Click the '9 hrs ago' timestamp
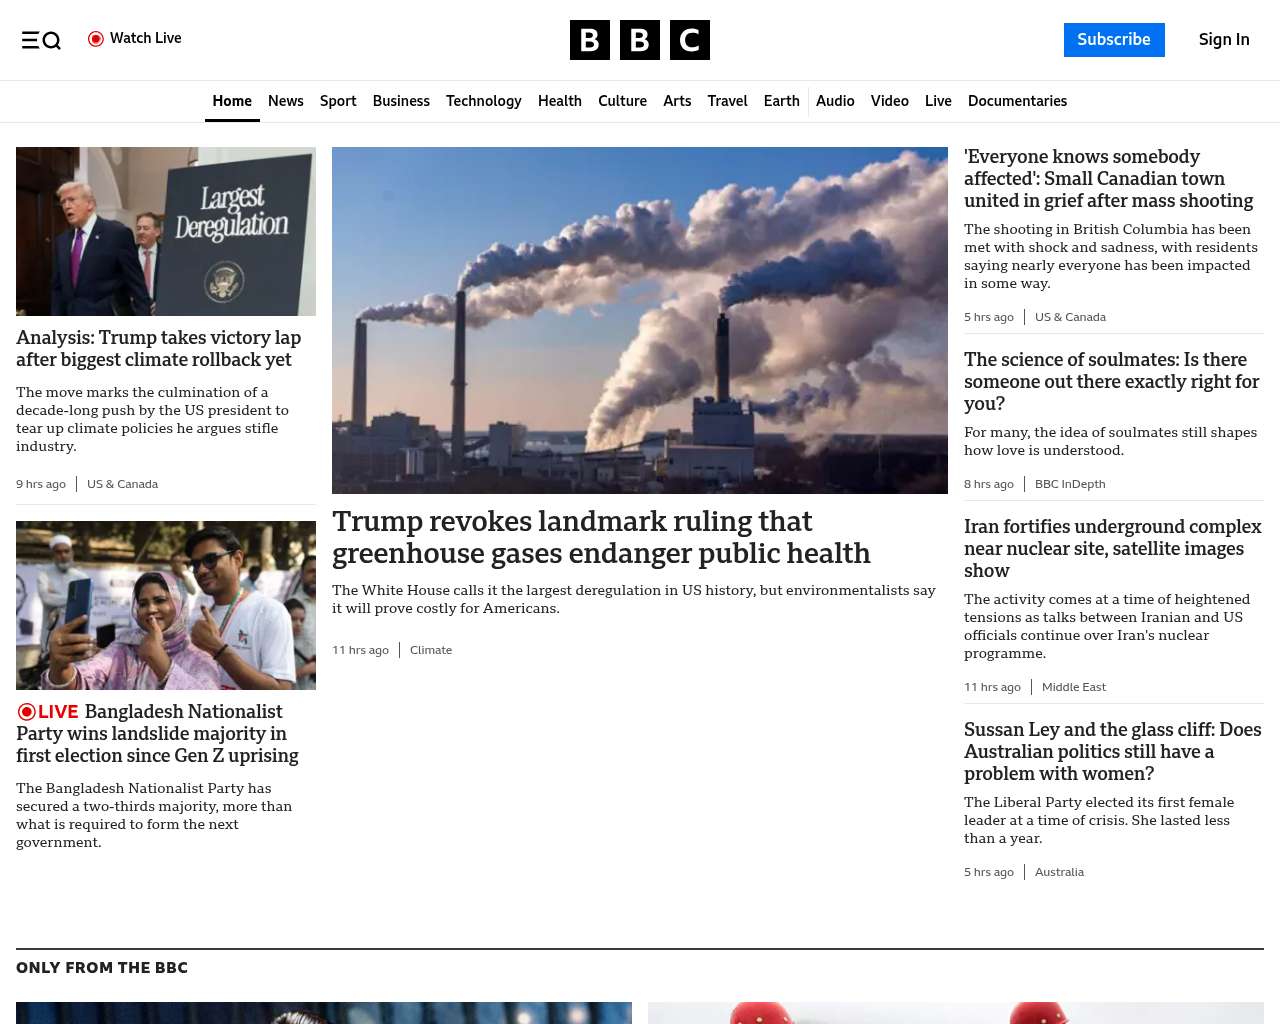 41,484
